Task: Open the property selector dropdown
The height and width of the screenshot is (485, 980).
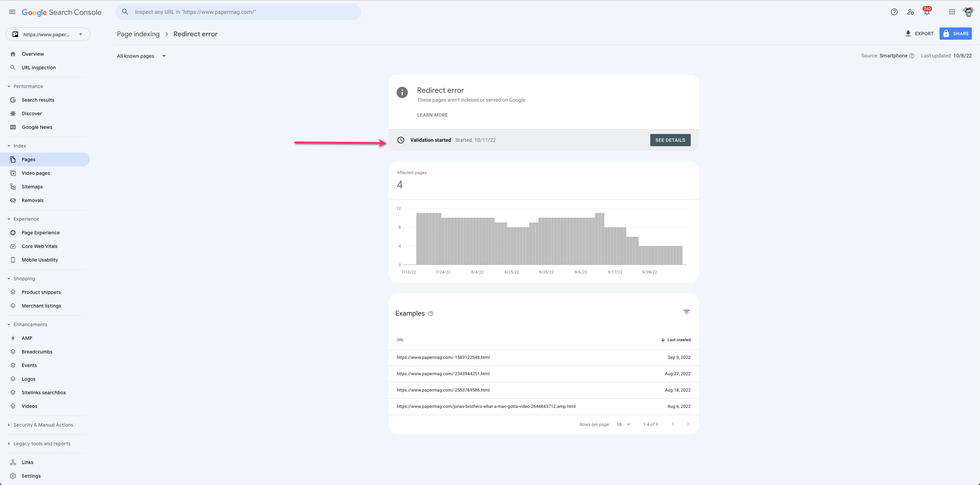Action: pyautogui.click(x=48, y=34)
